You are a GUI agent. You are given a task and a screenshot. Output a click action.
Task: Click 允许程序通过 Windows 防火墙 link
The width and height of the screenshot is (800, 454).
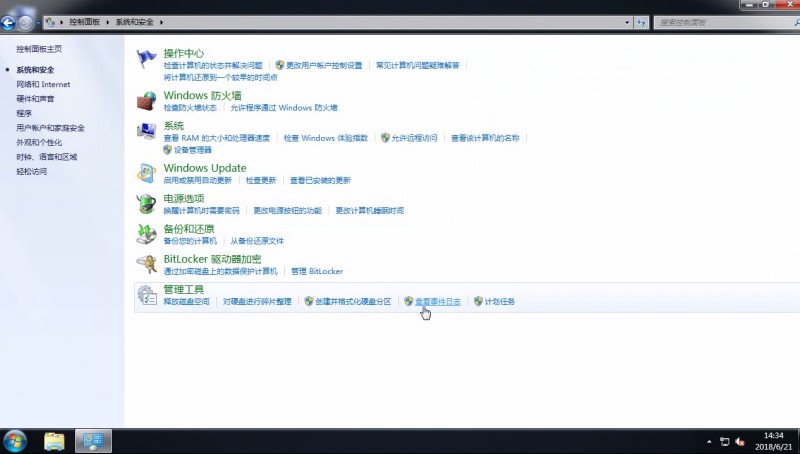click(x=284, y=108)
